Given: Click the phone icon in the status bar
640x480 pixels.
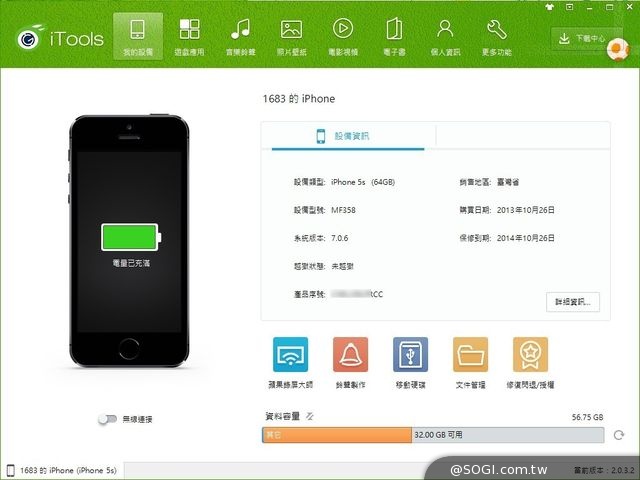Looking at the screenshot, I should tap(11, 471).
